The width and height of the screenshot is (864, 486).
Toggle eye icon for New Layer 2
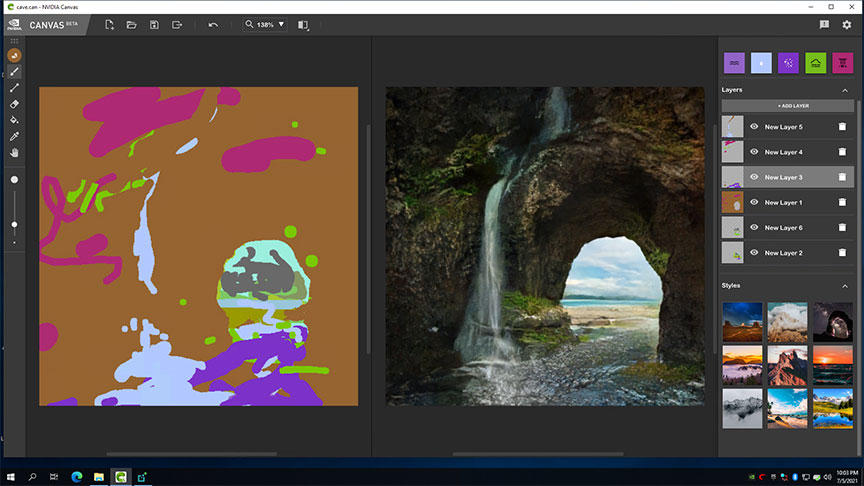[754, 253]
